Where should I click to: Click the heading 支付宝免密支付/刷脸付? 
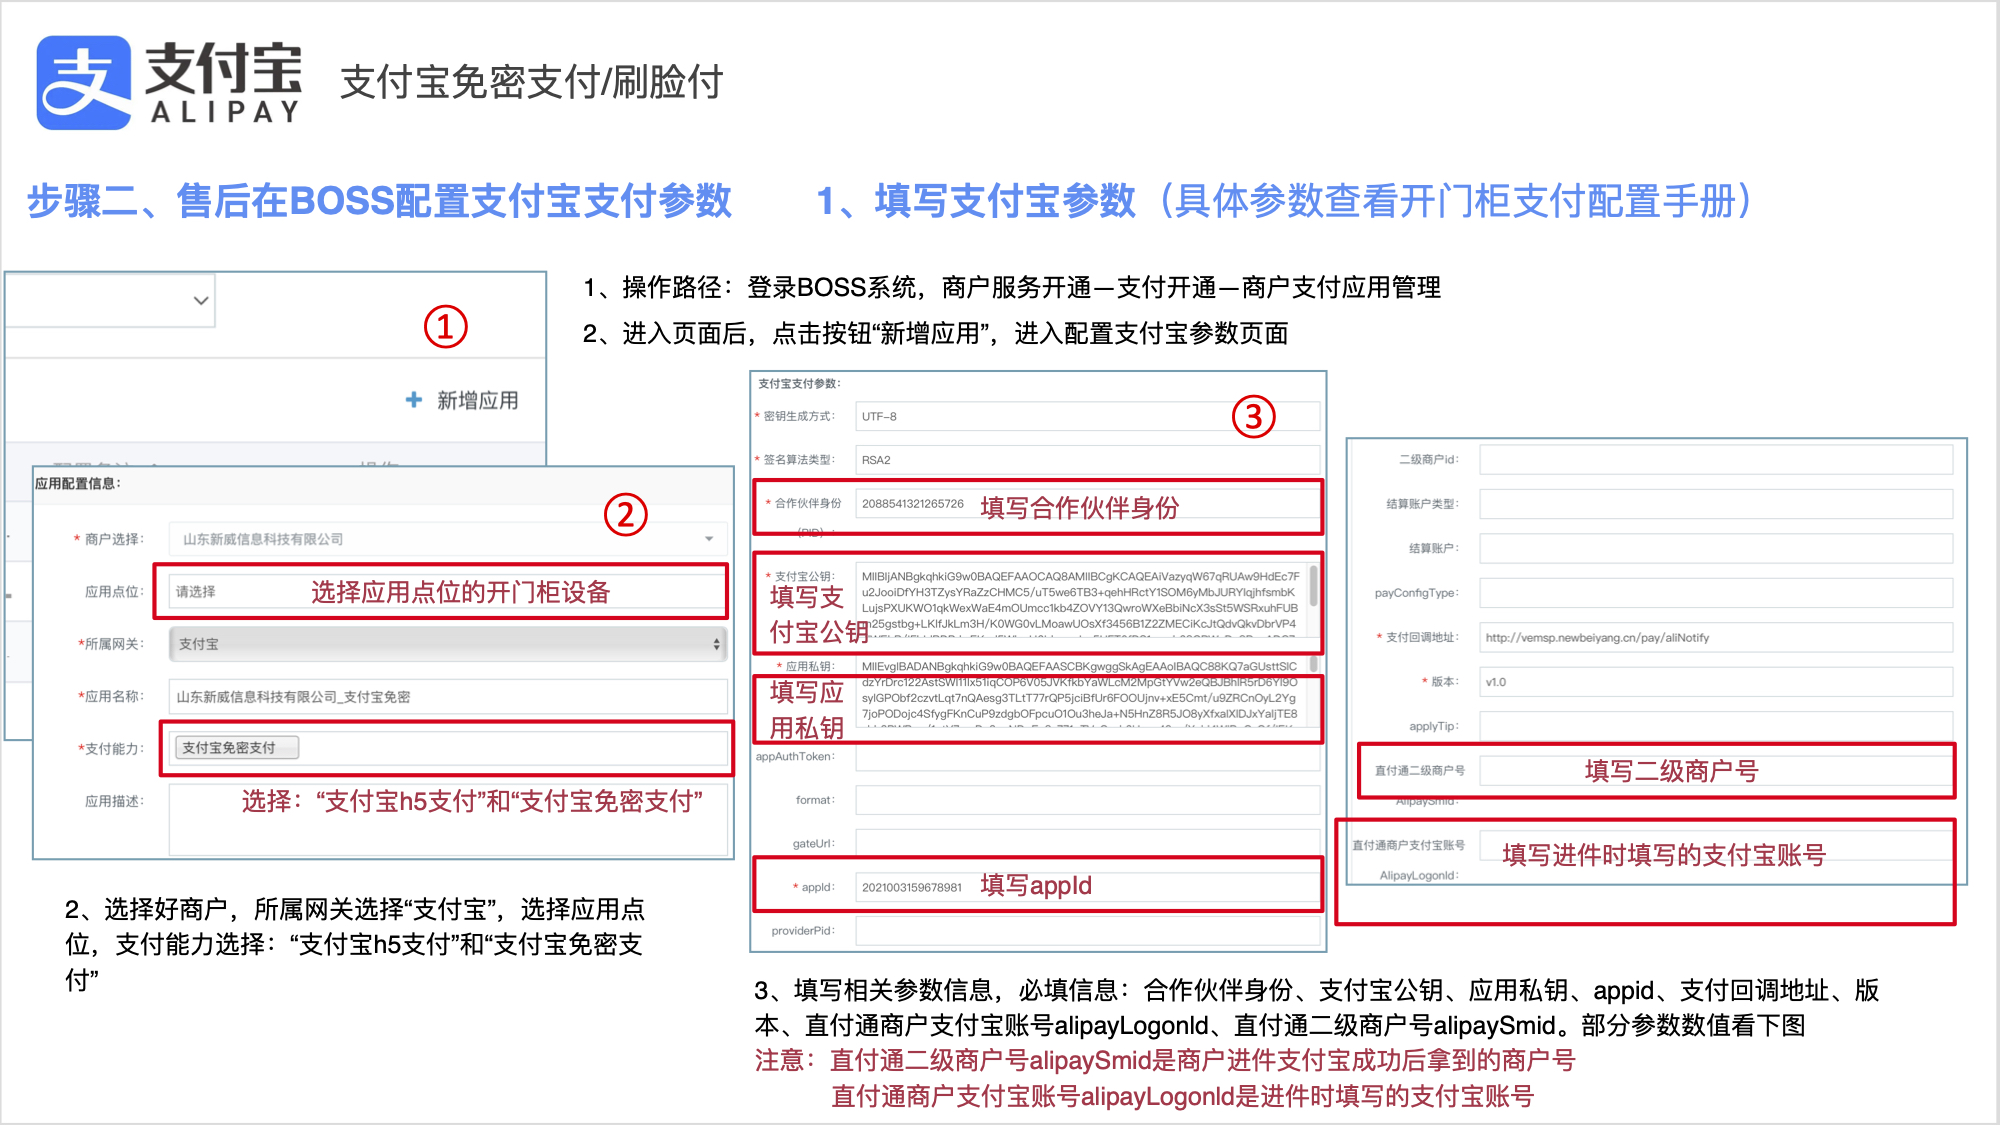531,82
